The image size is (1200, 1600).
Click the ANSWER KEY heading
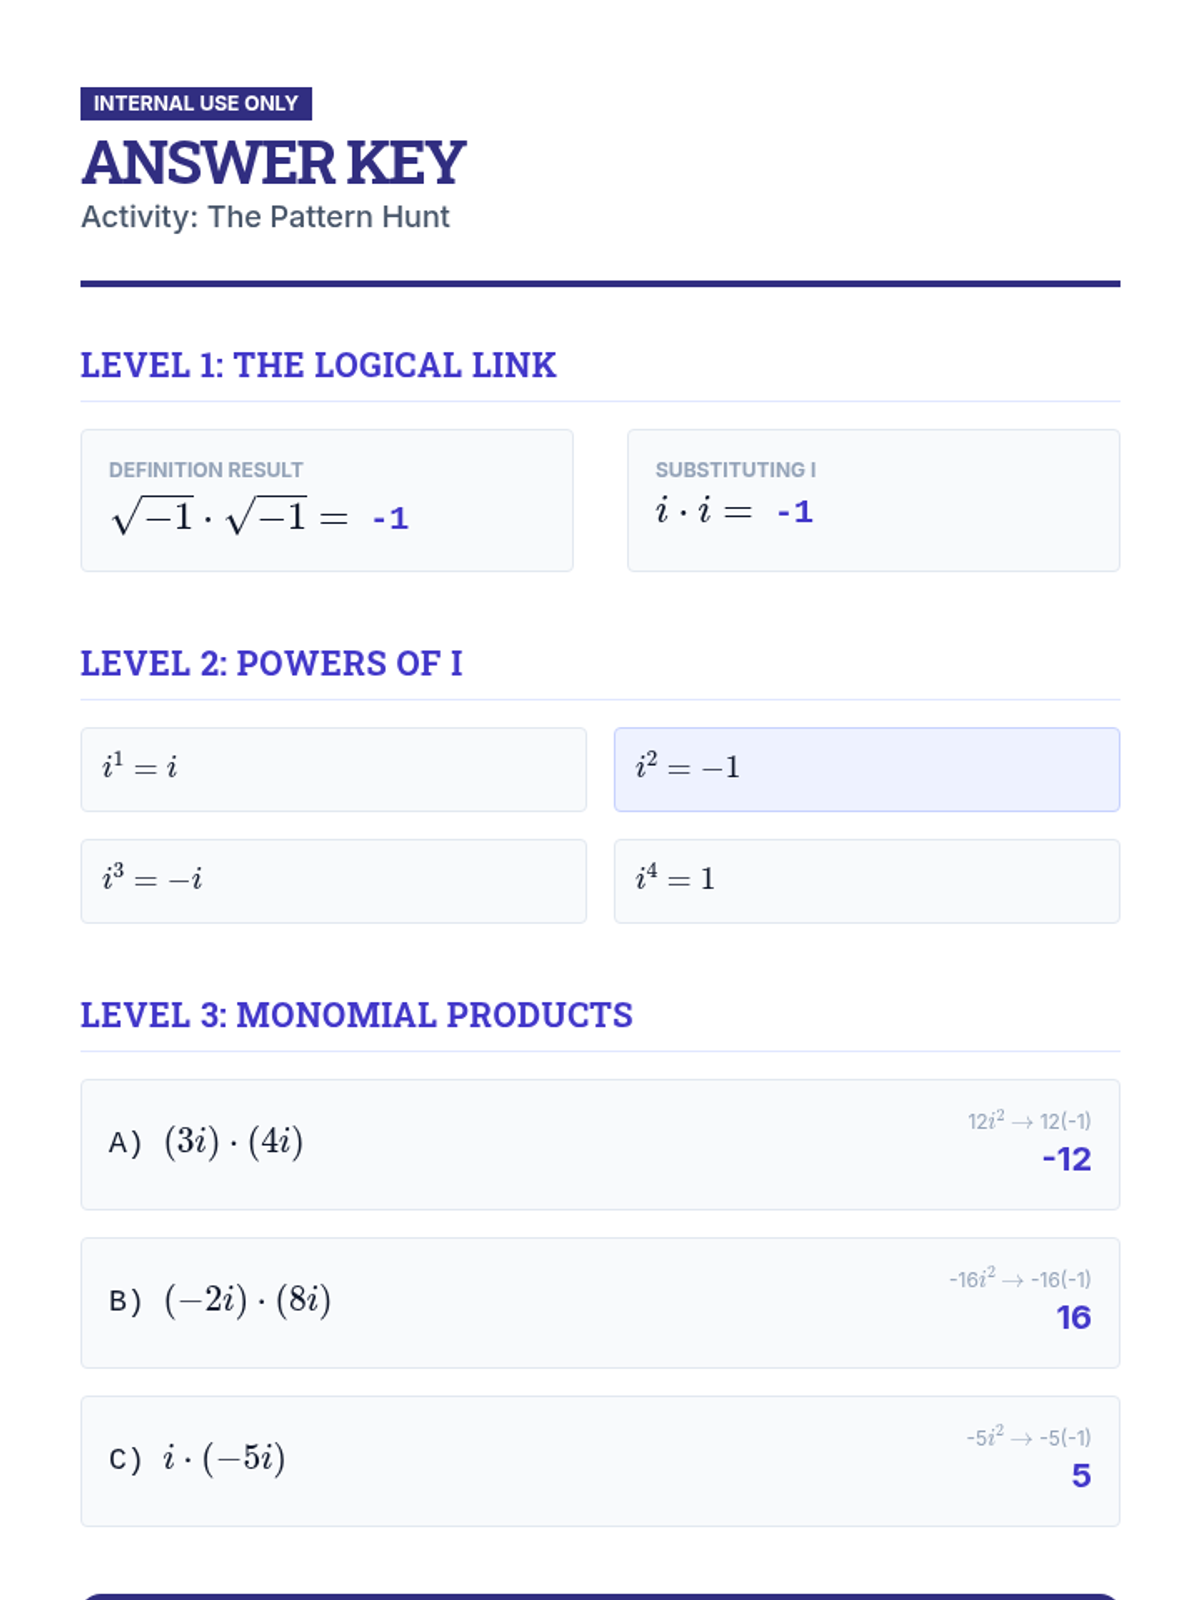(x=273, y=163)
